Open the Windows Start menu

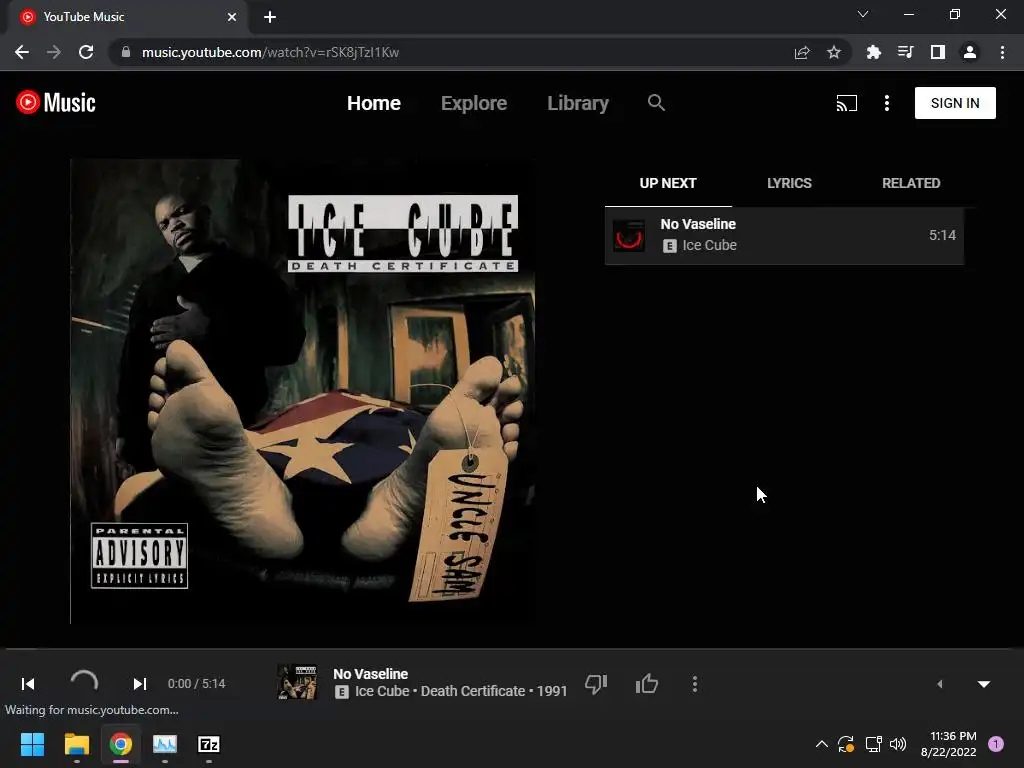tap(32, 744)
